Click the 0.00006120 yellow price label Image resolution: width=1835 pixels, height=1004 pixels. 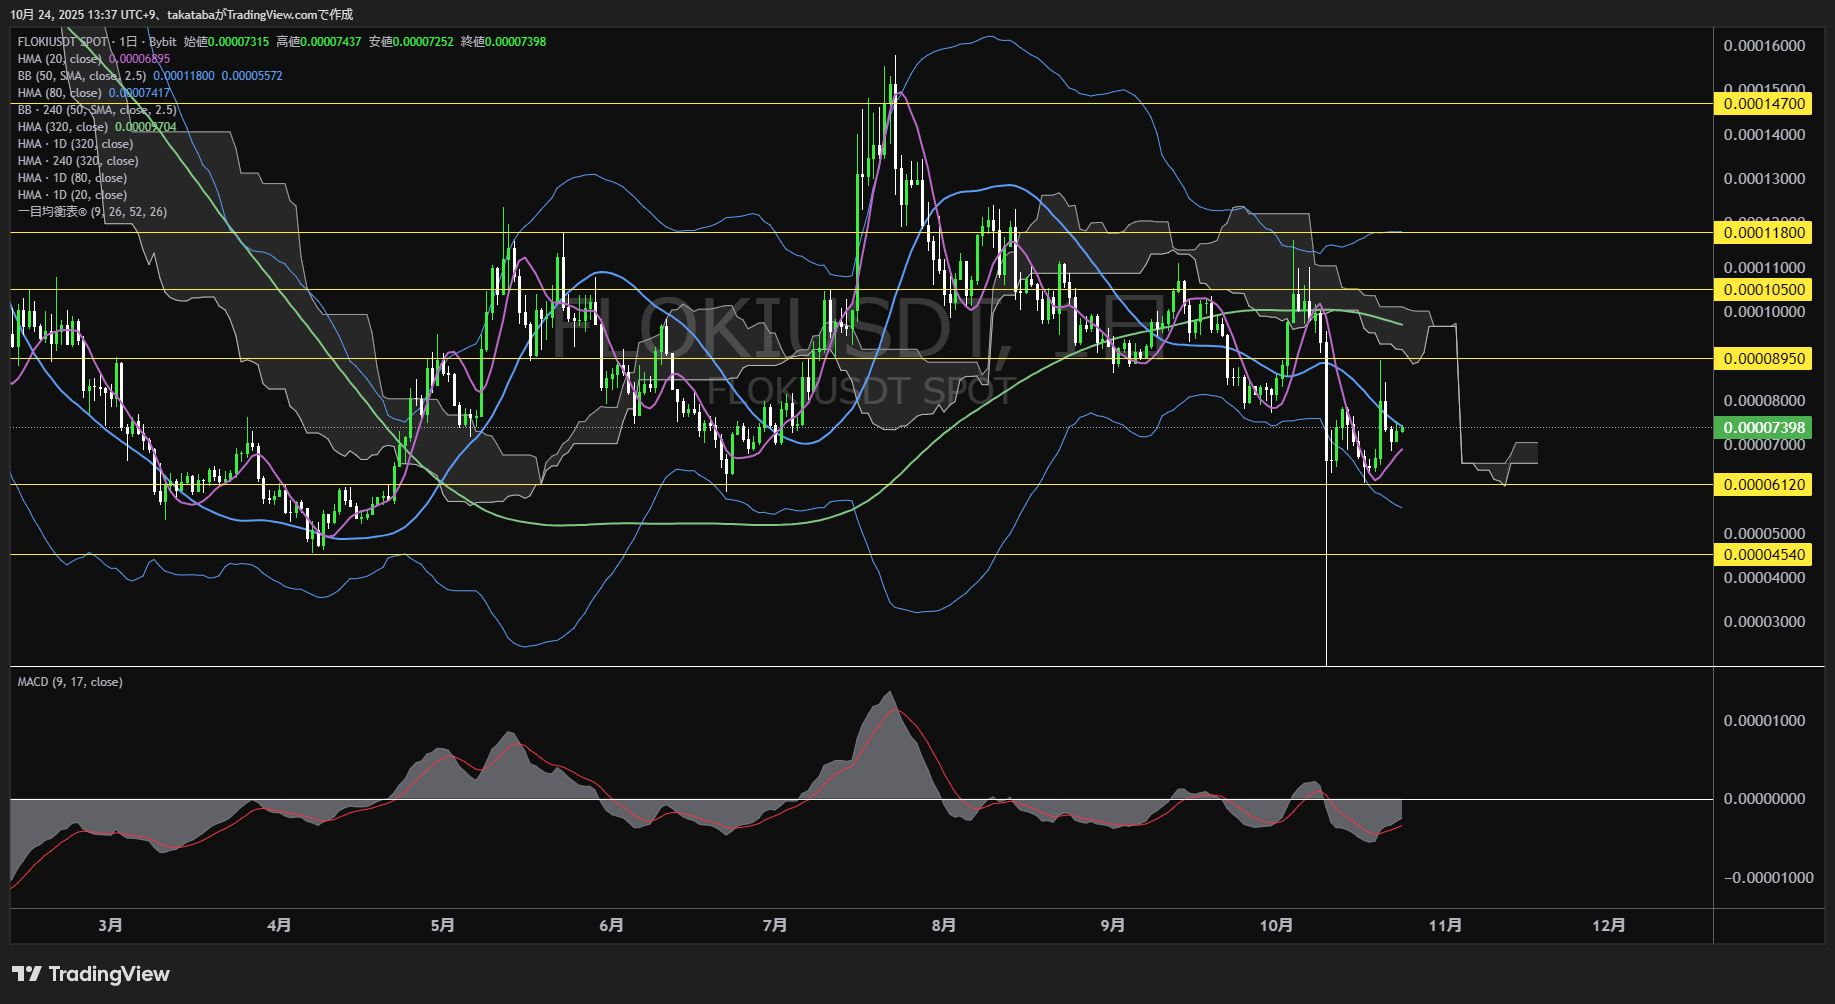pos(1764,485)
